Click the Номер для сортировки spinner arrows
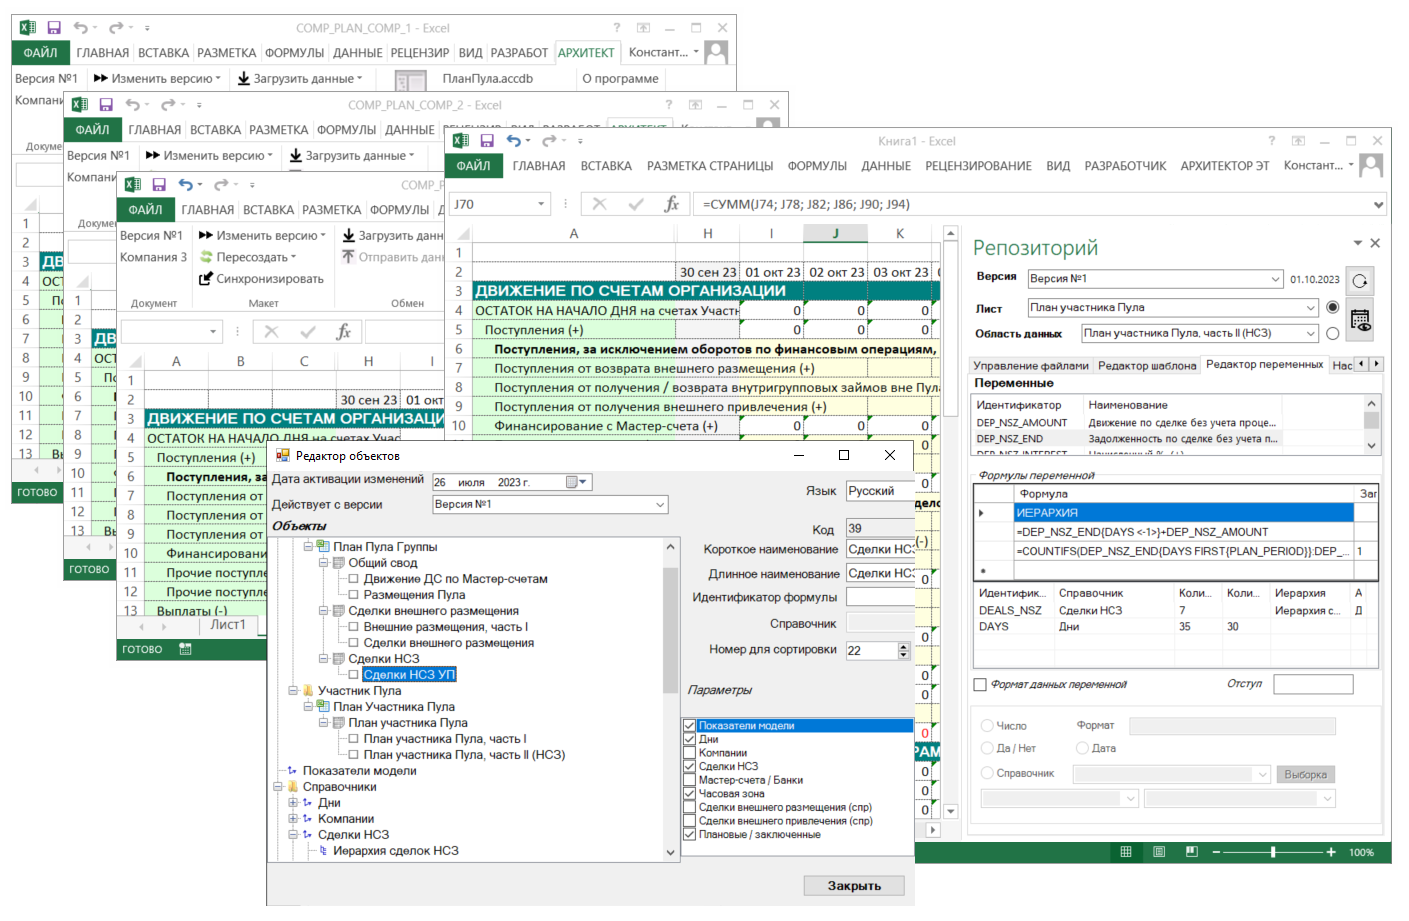The height and width of the screenshot is (921, 1409). (904, 650)
